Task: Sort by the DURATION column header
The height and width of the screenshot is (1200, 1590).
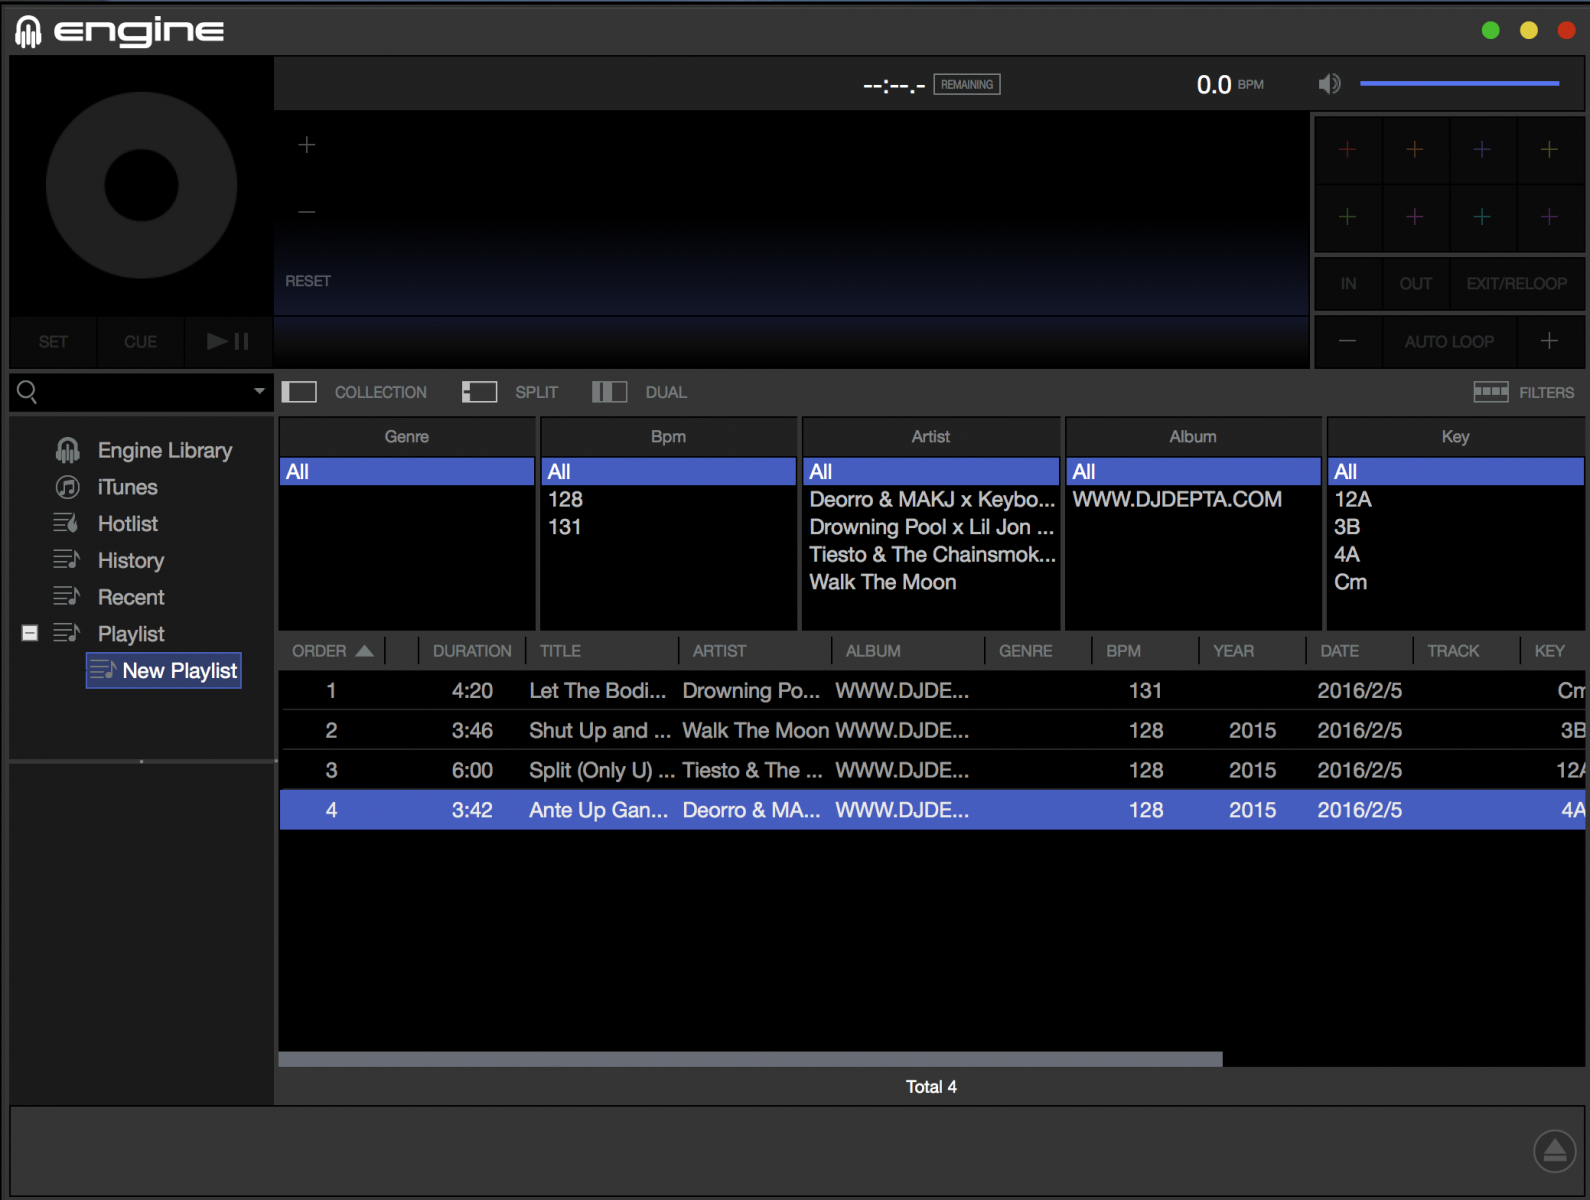Action: pyautogui.click(x=472, y=651)
